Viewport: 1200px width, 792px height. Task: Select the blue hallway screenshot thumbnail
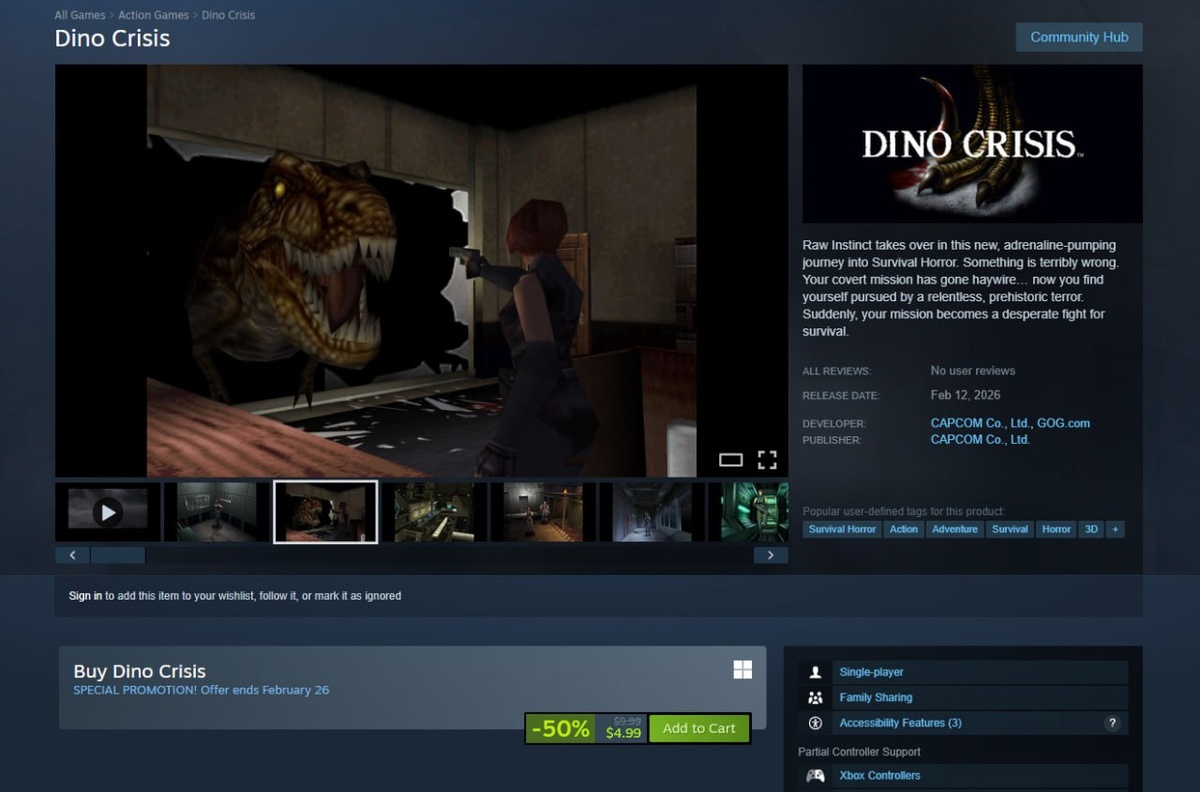pyautogui.click(x=652, y=512)
